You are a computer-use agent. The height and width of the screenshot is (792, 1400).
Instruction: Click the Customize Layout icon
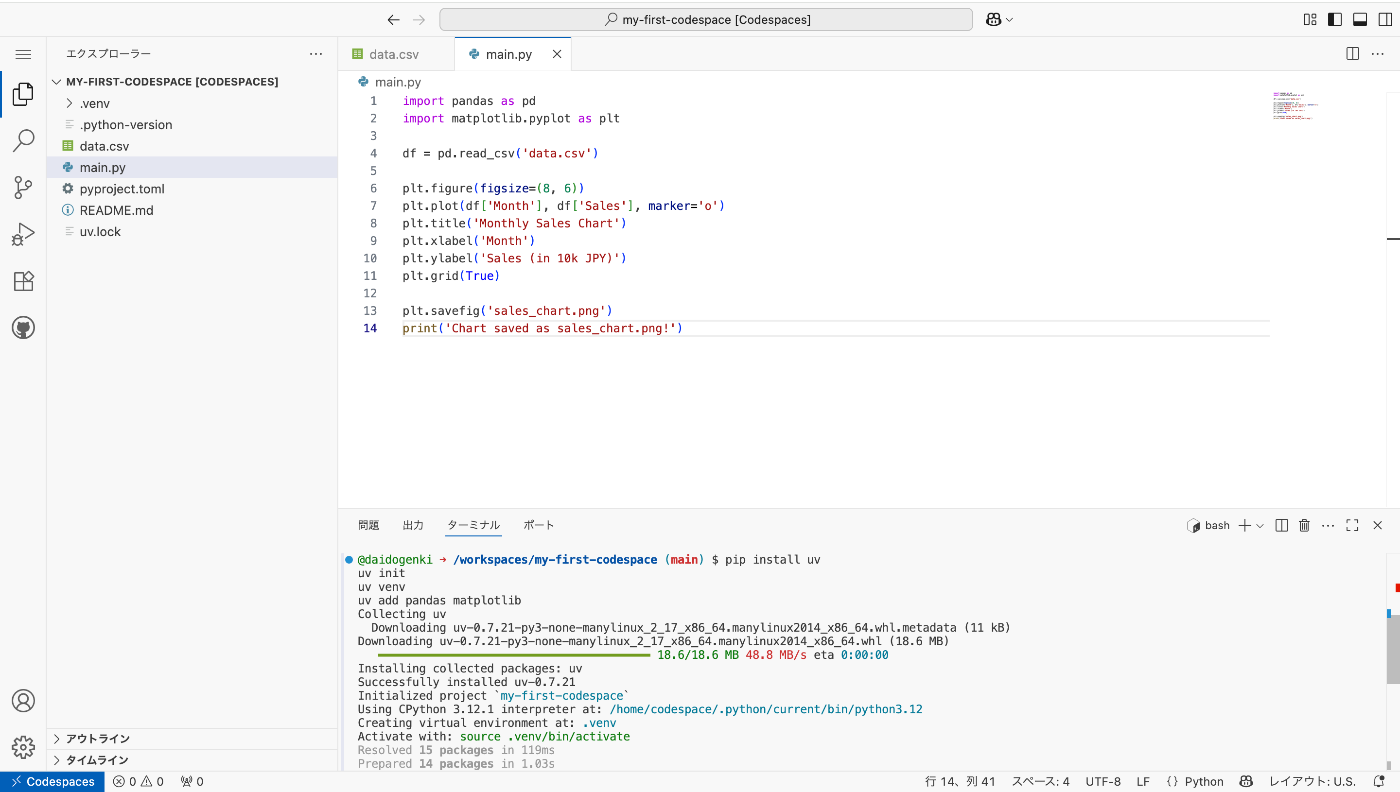click(1310, 19)
